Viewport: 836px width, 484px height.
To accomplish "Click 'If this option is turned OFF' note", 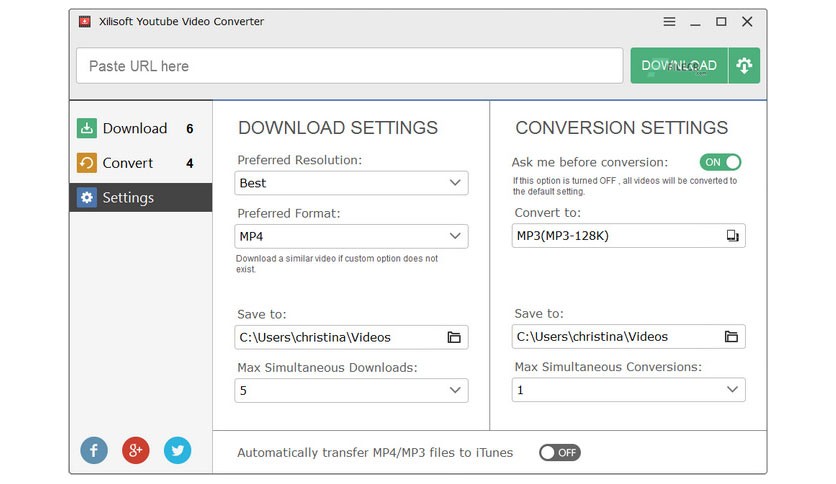I will pos(624,186).
